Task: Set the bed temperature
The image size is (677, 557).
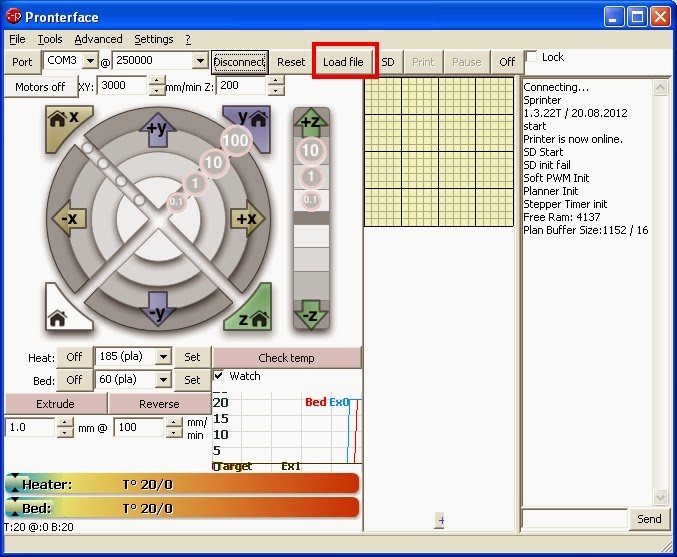Action: [192, 380]
